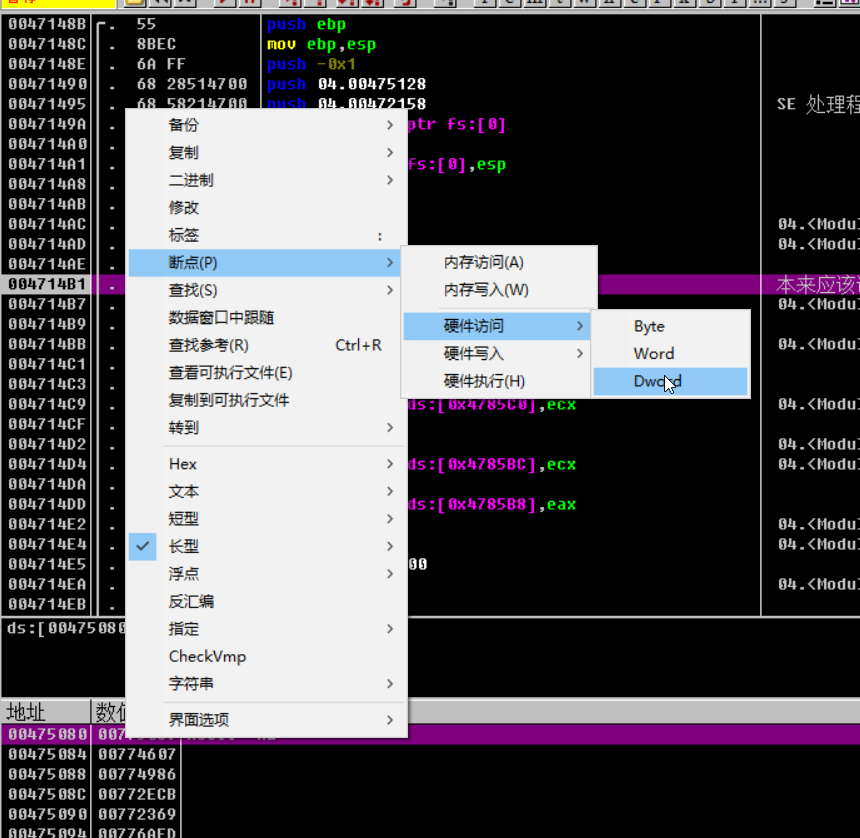Image resolution: width=860 pixels, height=838 pixels.
Task: Set a 硬件执行(H) breakpoint
Action: [x=498, y=381]
